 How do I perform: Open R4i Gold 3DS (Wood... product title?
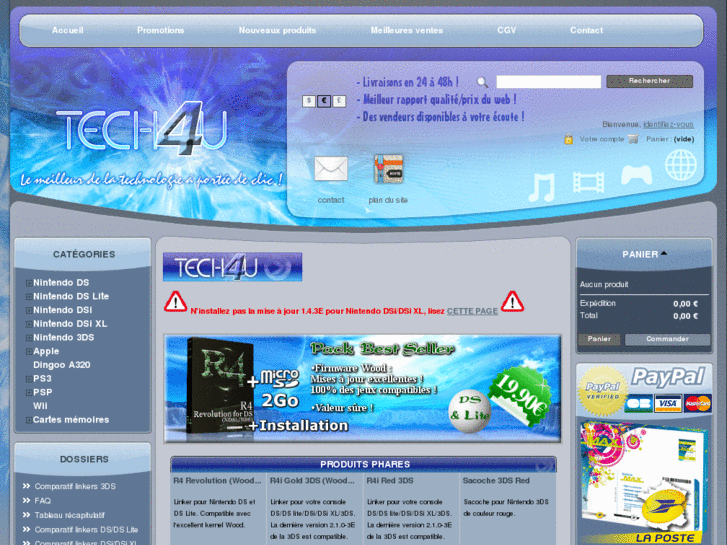tap(312, 481)
